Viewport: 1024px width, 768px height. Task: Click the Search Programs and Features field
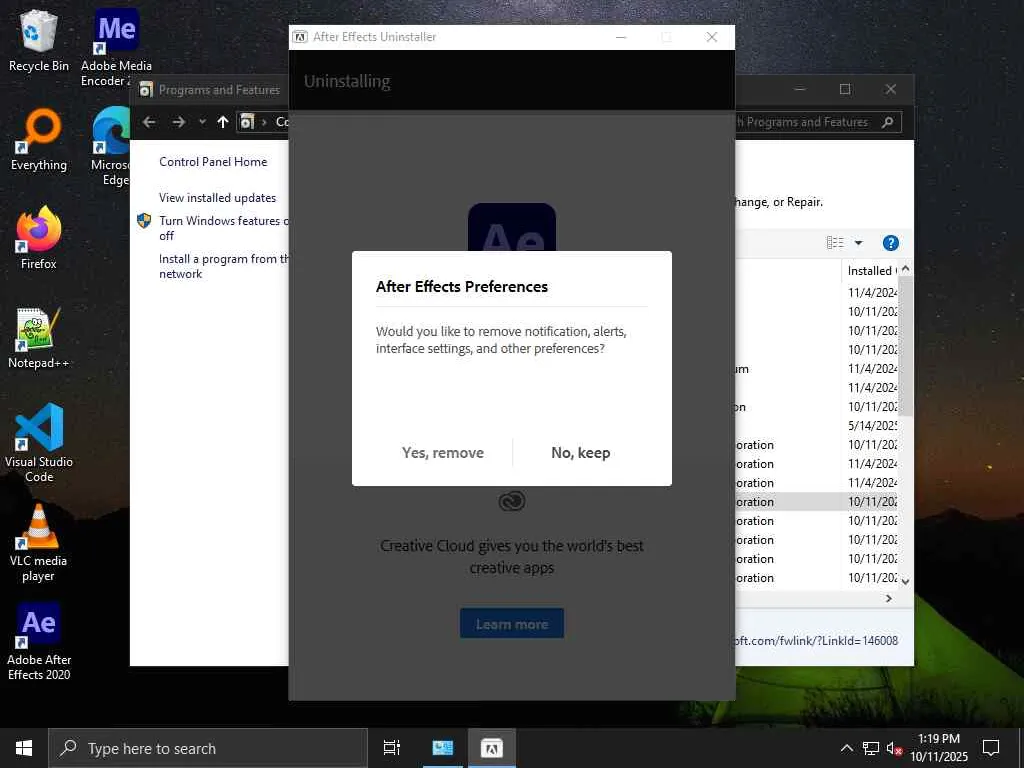pos(818,122)
